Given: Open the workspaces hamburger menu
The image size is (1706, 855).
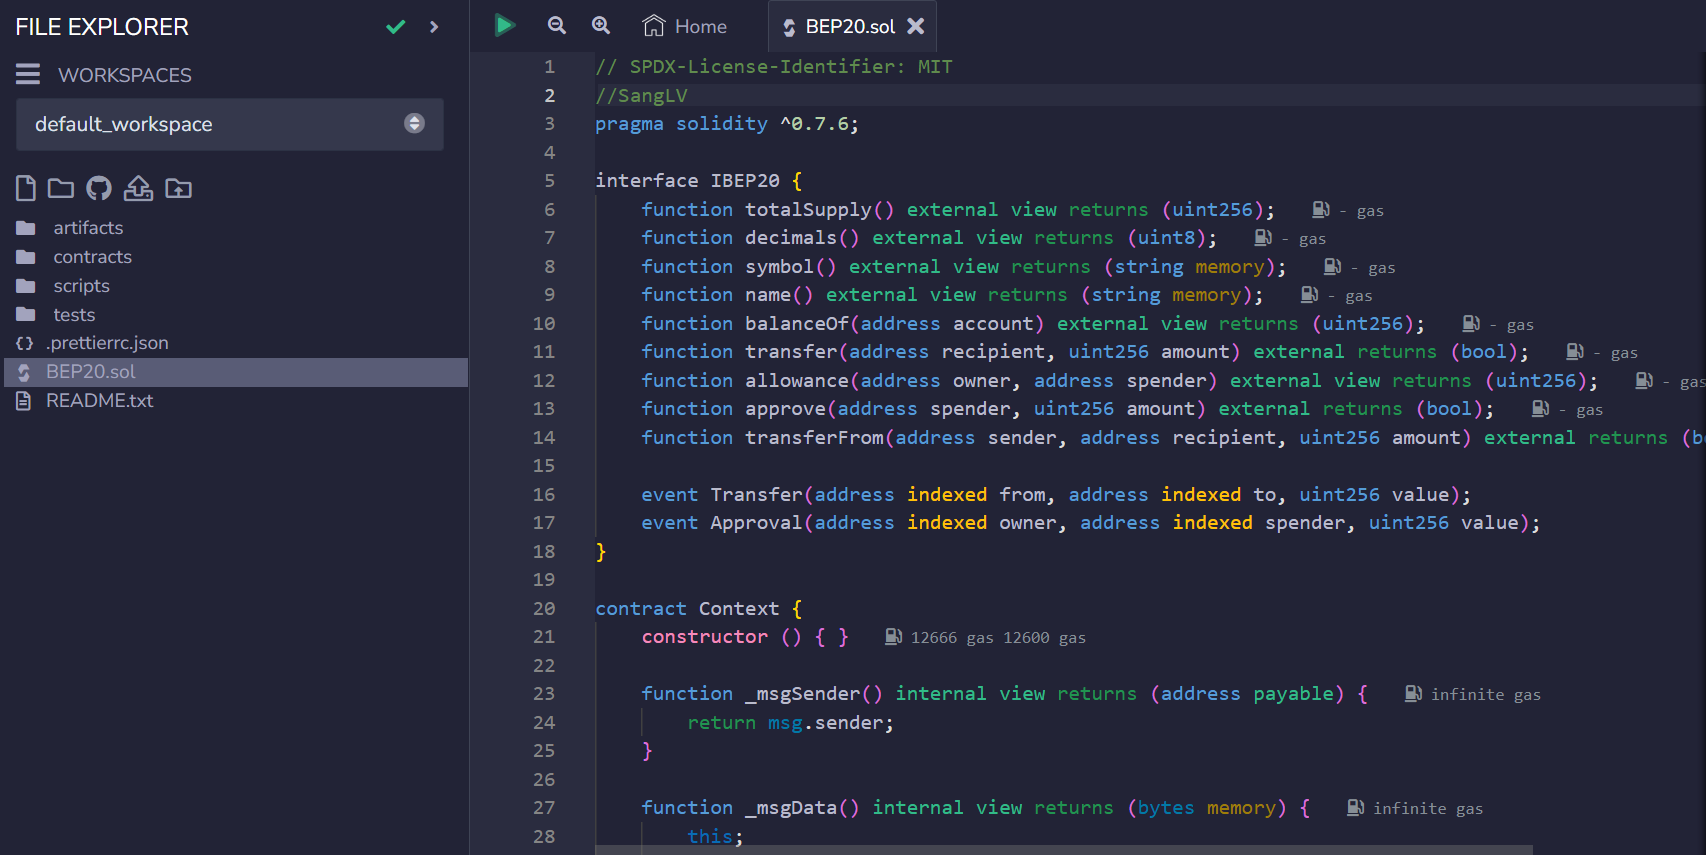Looking at the screenshot, I should (28, 74).
